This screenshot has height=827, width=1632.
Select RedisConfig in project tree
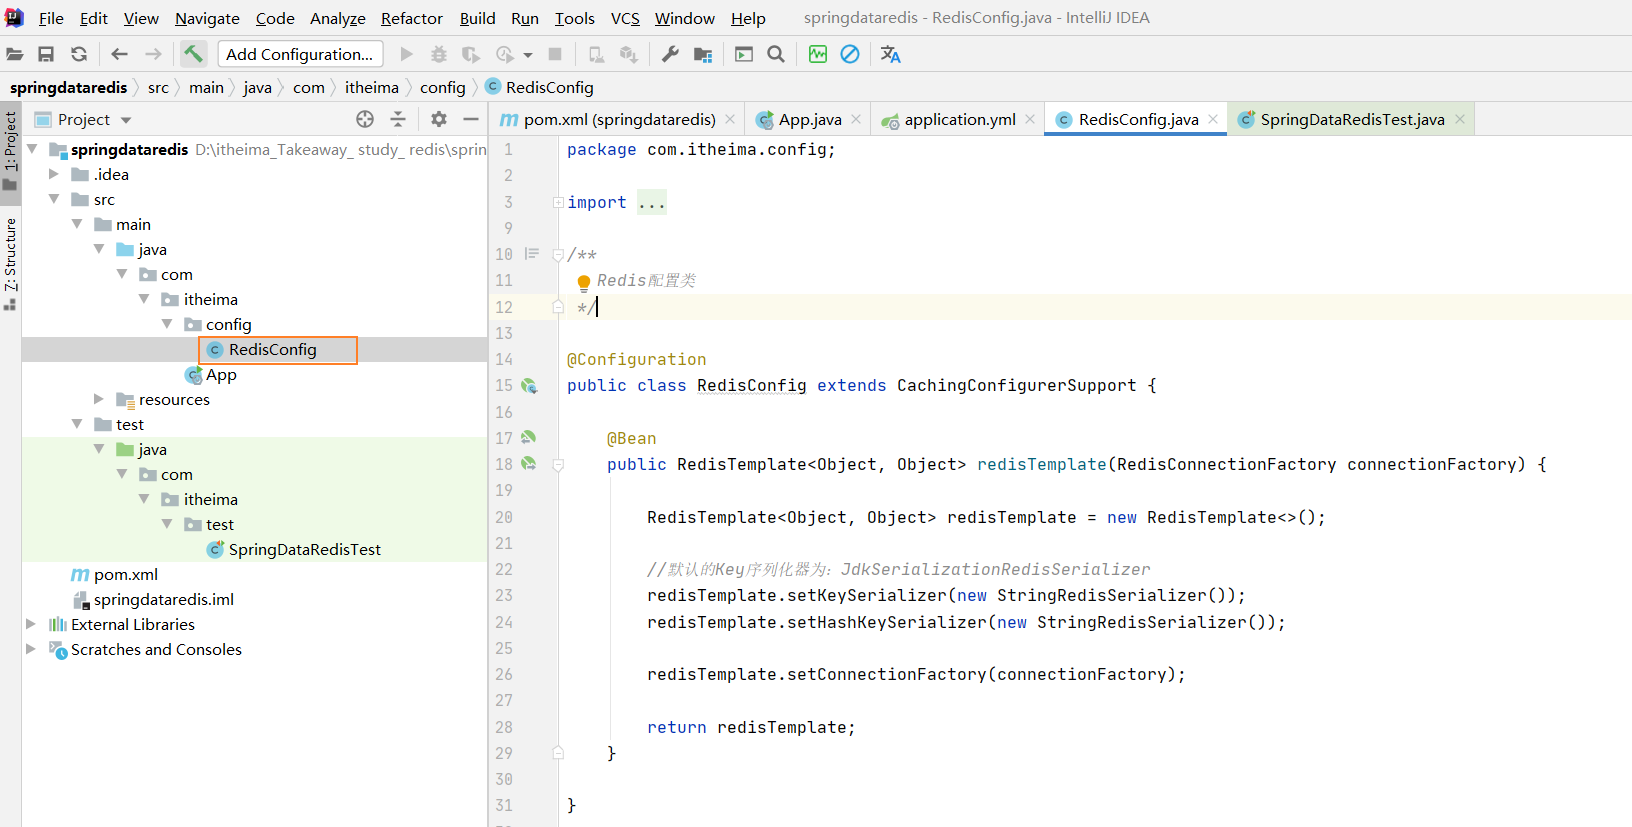[272, 349]
